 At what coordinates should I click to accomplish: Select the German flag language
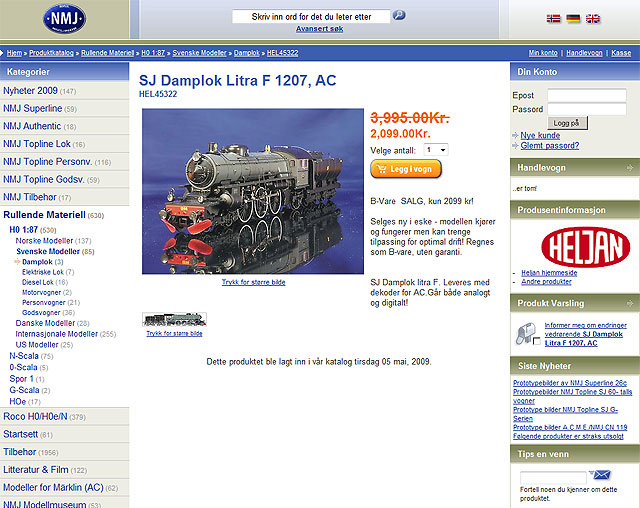click(573, 18)
